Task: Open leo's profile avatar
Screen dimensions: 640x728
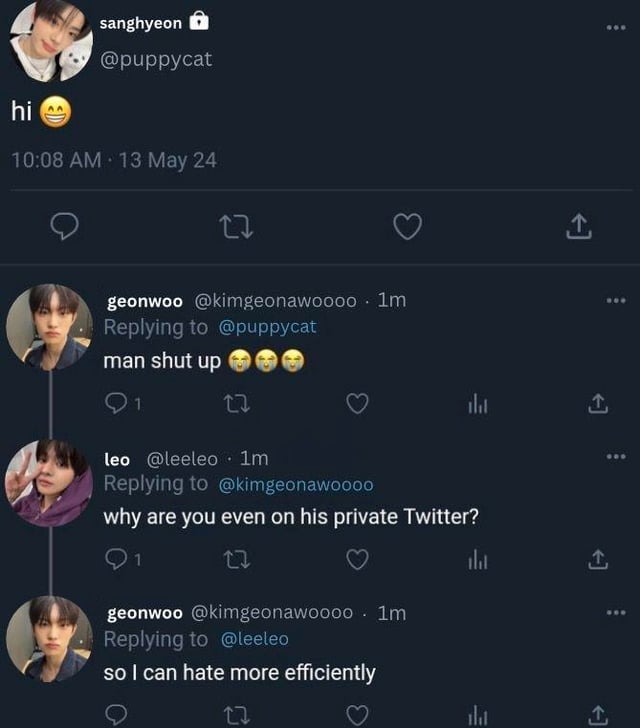Action: (x=48, y=482)
